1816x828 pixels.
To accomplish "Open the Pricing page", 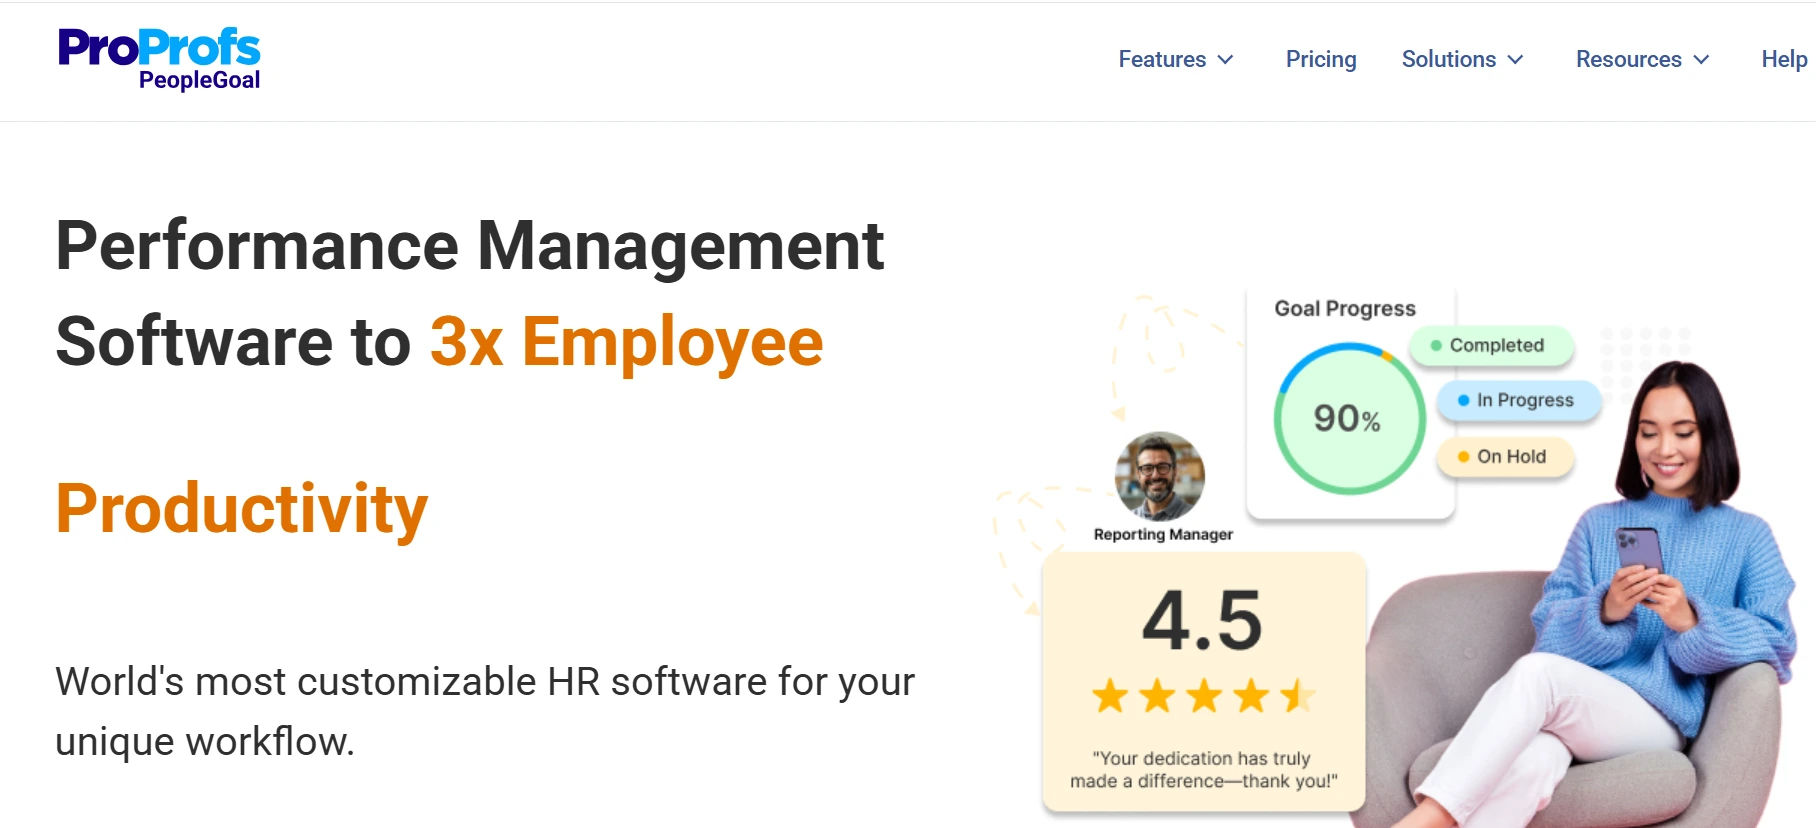I will [1321, 60].
